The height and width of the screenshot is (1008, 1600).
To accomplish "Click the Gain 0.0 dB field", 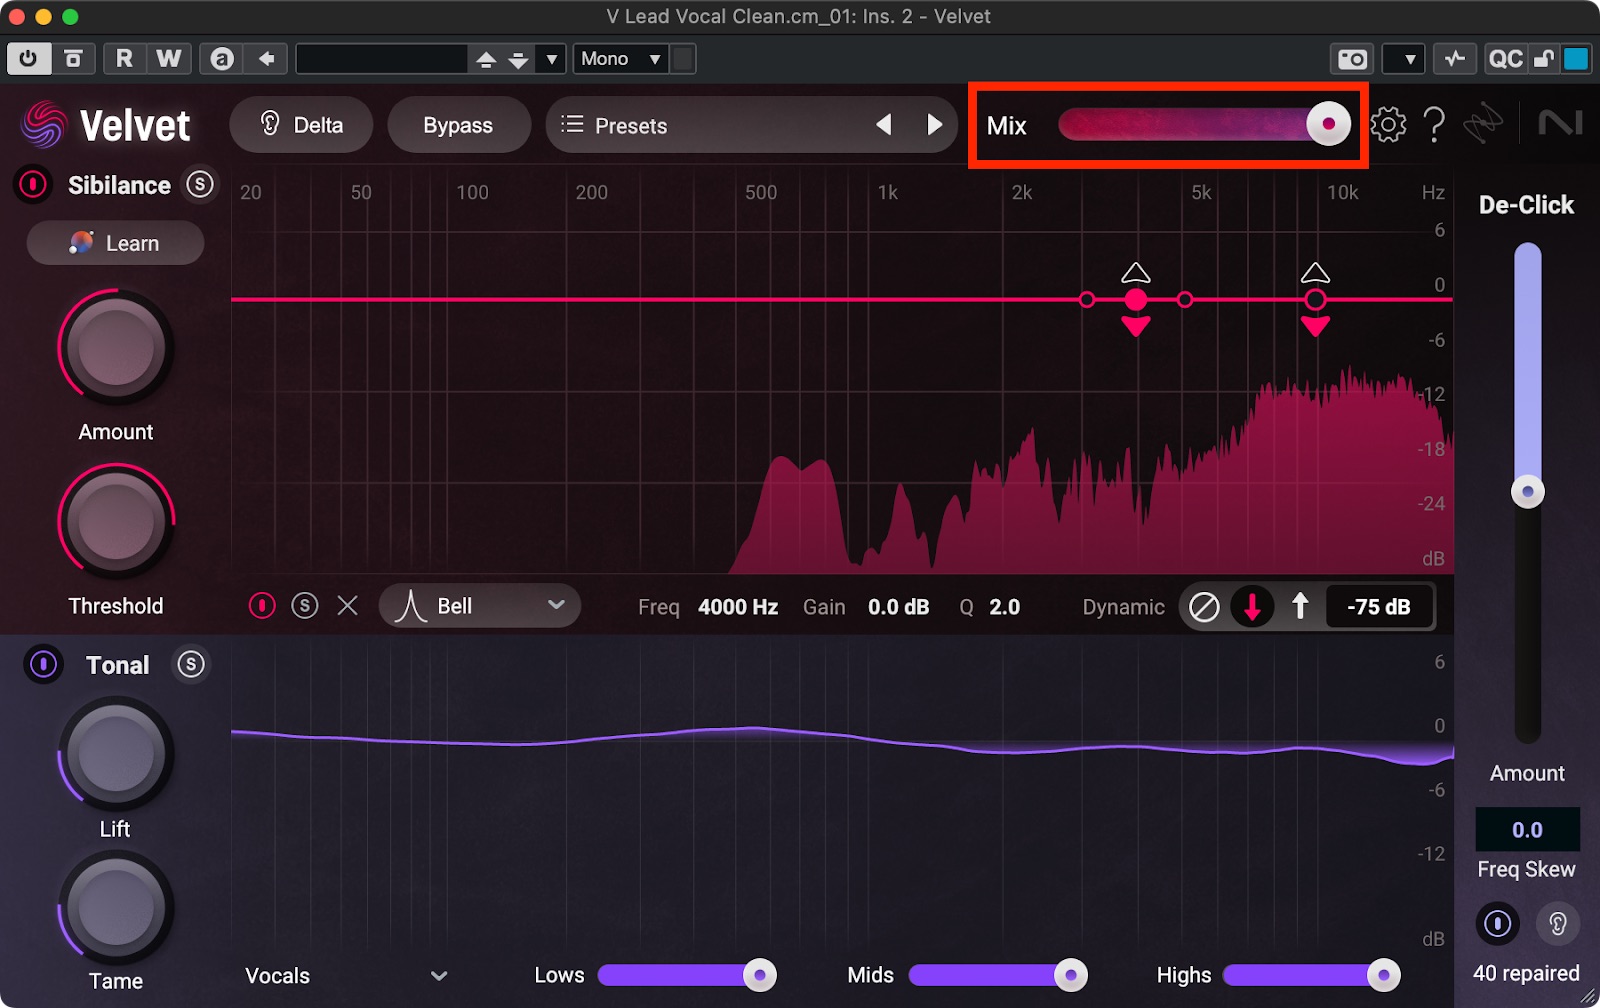I will (898, 607).
